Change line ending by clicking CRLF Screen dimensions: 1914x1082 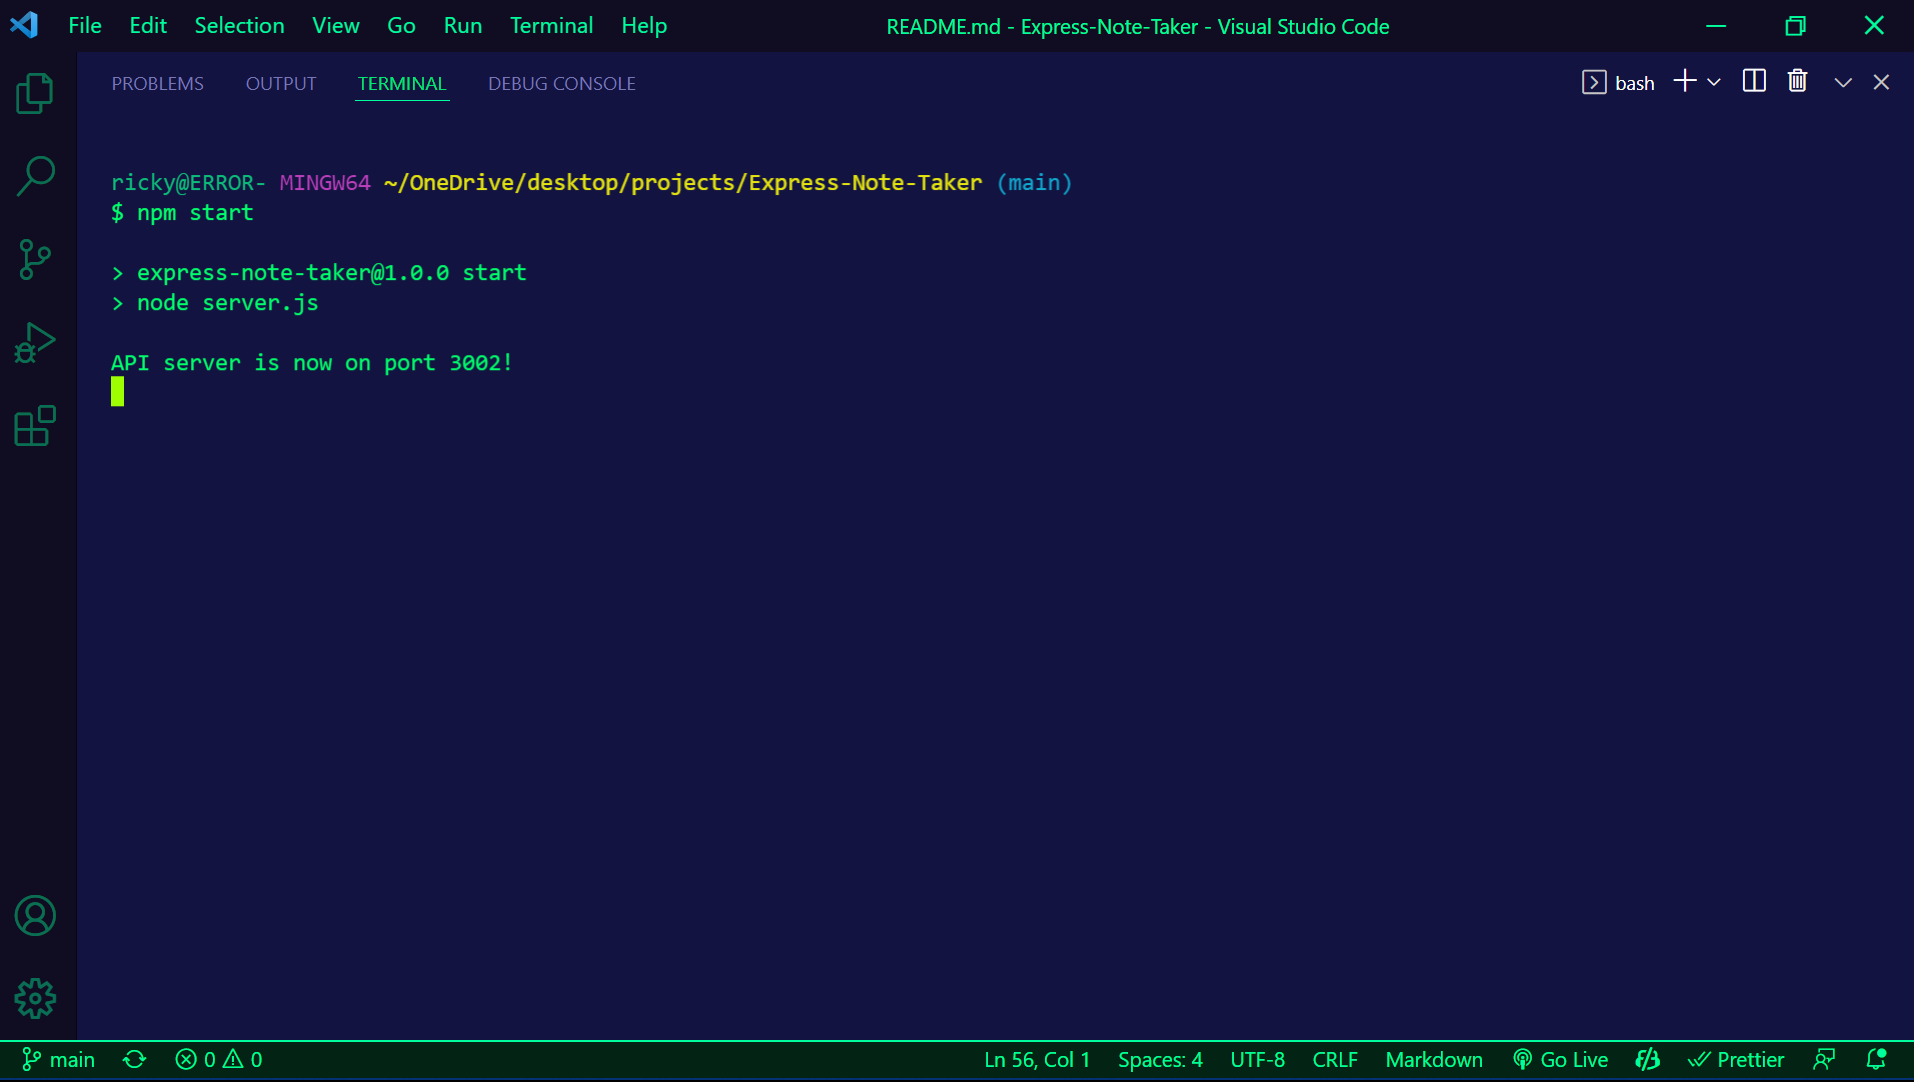click(1336, 1059)
